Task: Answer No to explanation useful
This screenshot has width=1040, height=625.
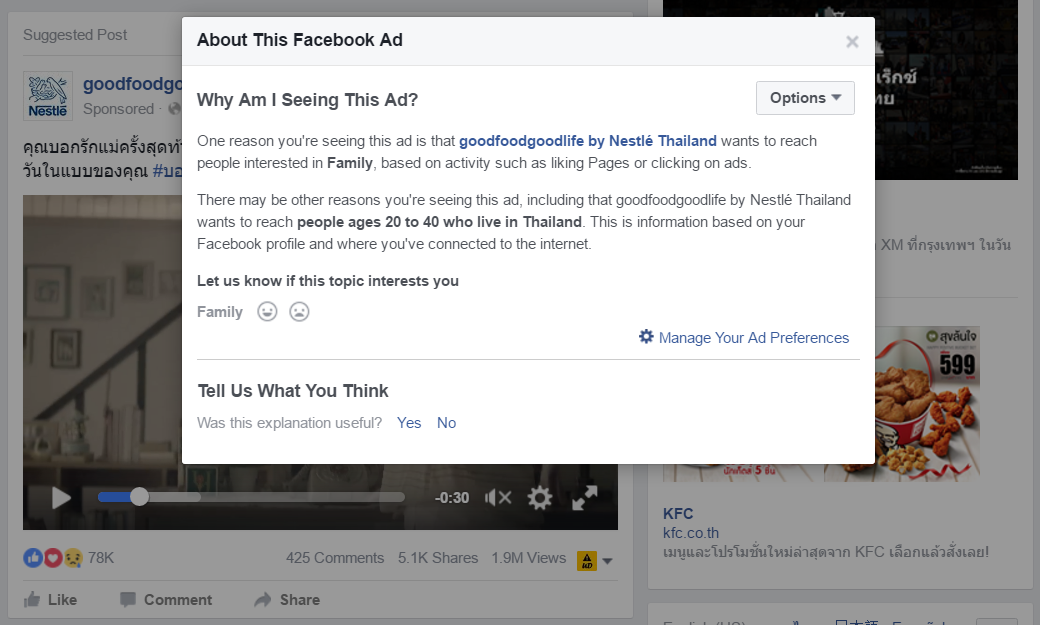Action: (x=446, y=423)
